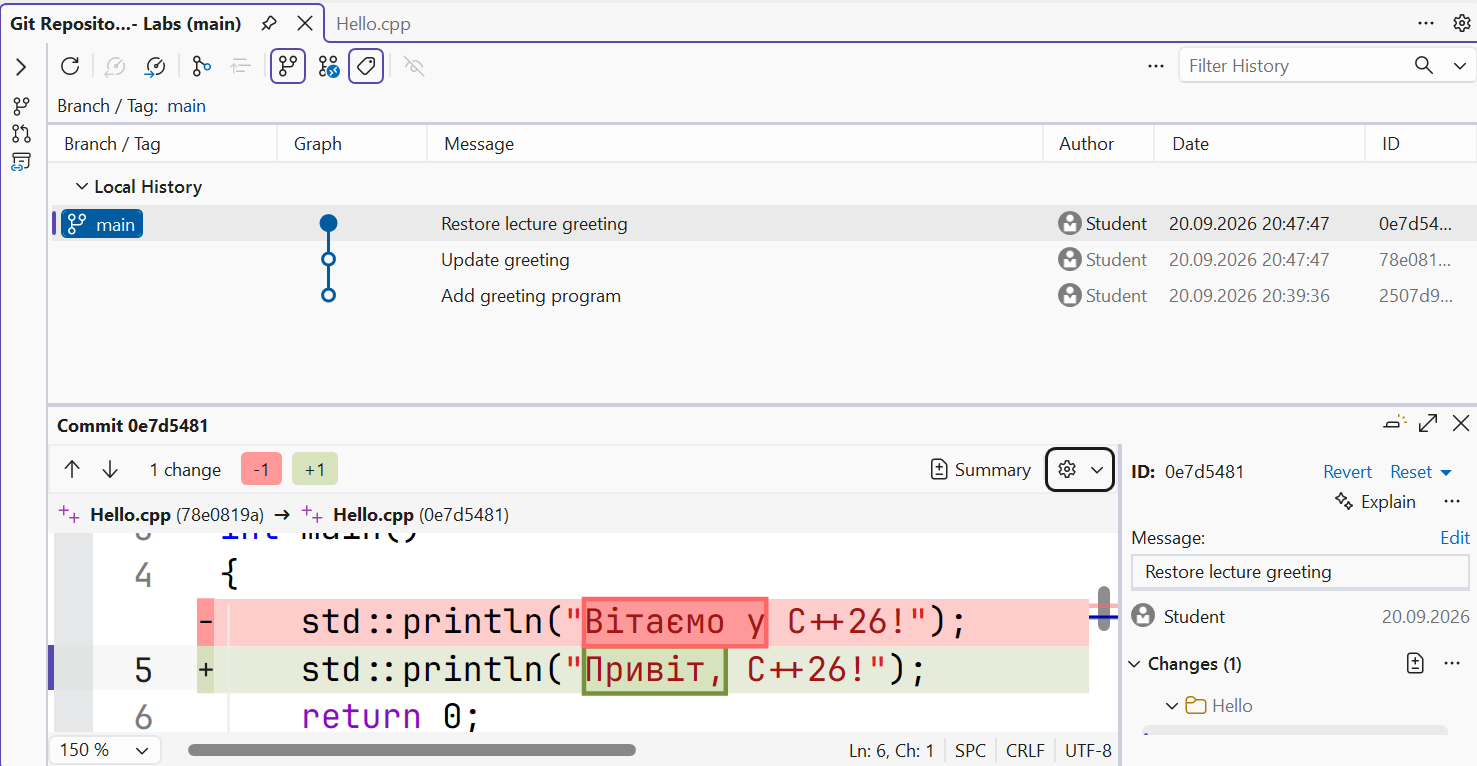Expand the left side panel chevron

21,67
